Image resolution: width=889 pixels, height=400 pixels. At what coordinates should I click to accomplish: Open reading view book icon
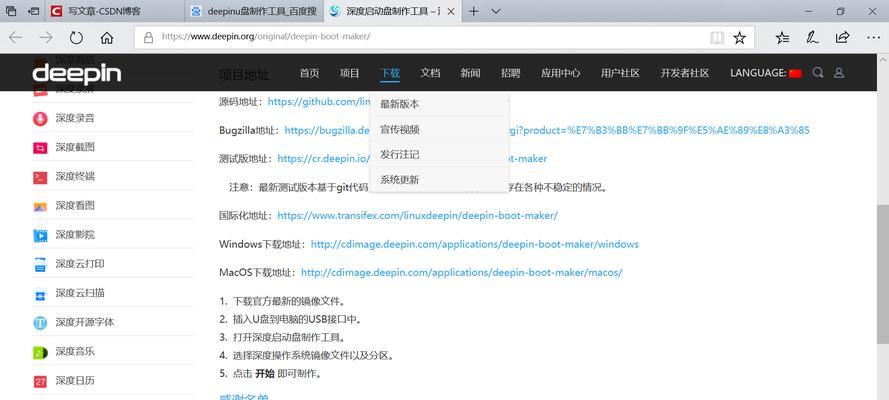point(717,37)
